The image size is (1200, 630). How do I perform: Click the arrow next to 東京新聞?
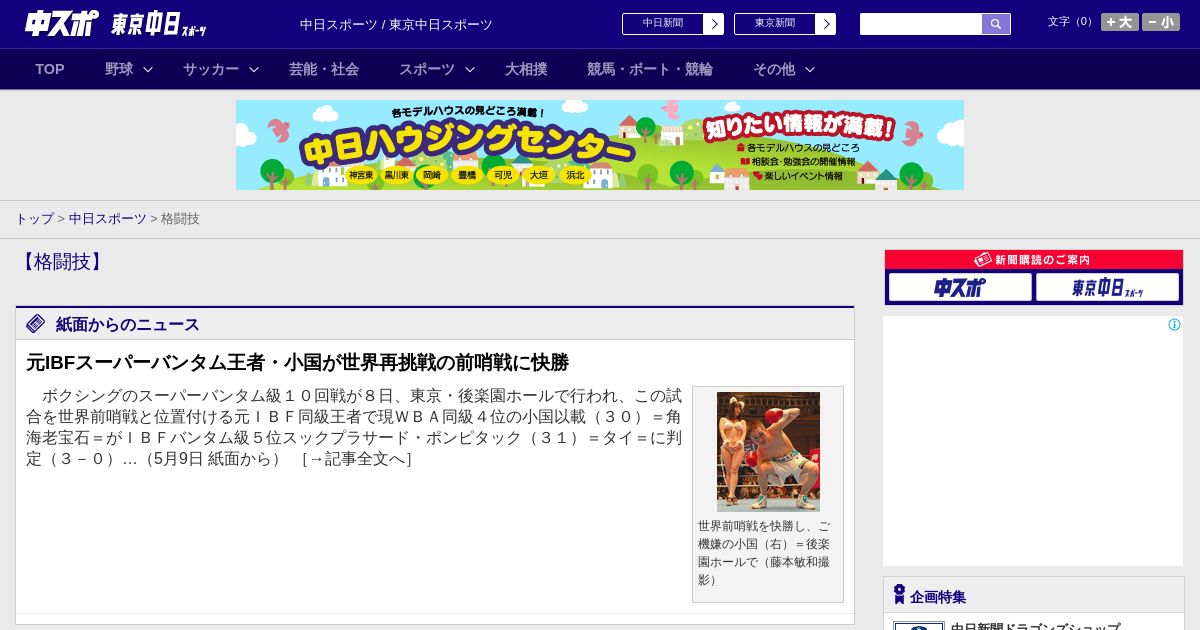tap(825, 24)
